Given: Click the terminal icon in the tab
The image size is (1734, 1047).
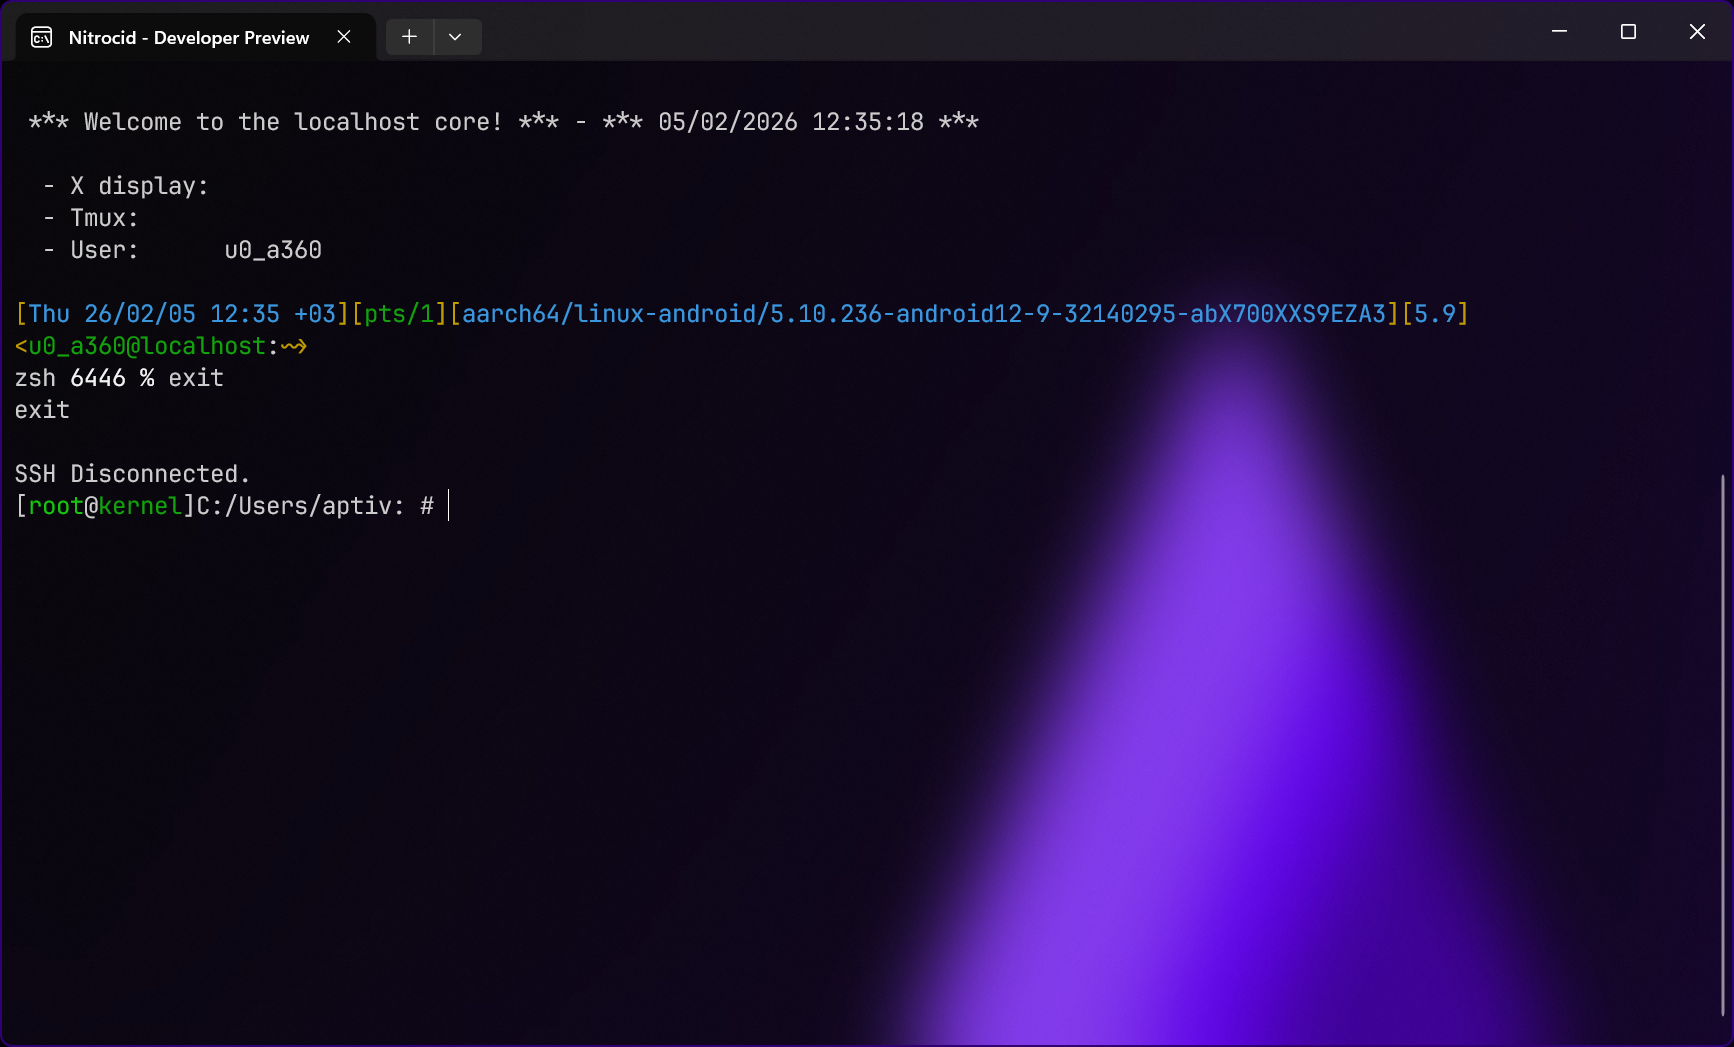Looking at the screenshot, I should [x=42, y=38].
